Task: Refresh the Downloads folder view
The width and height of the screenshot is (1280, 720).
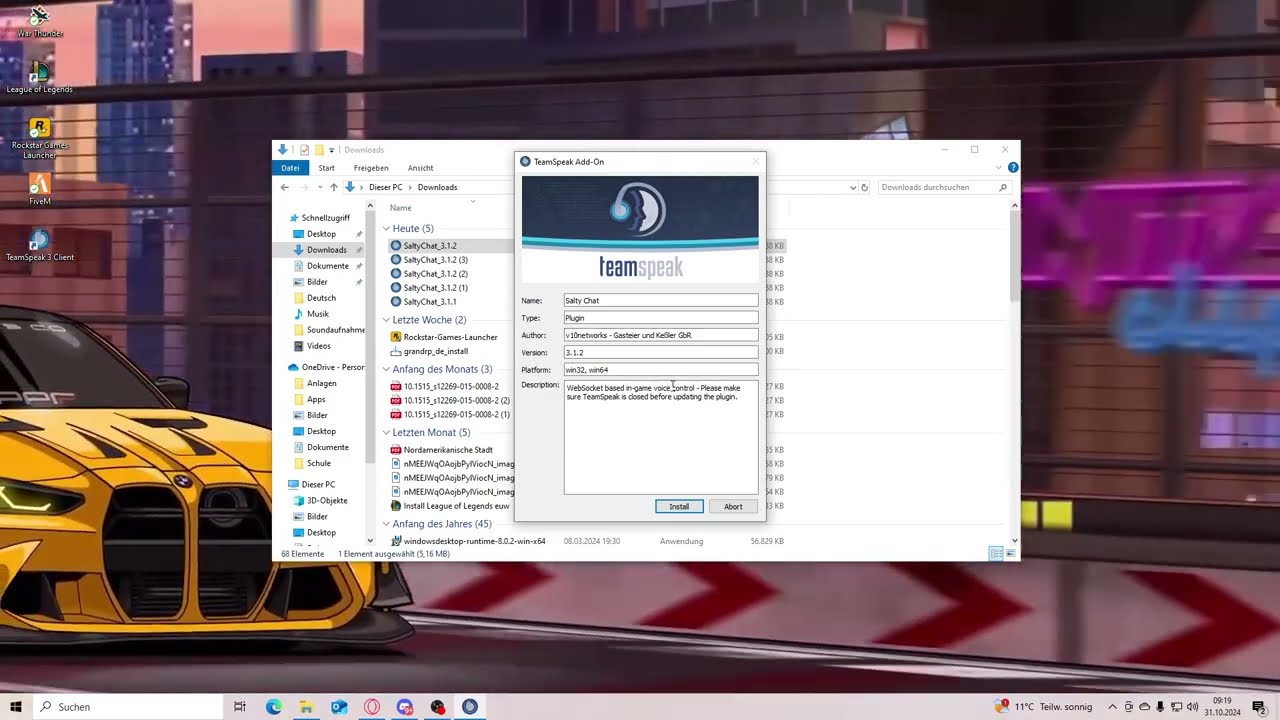Action: [x=864, y=187]
